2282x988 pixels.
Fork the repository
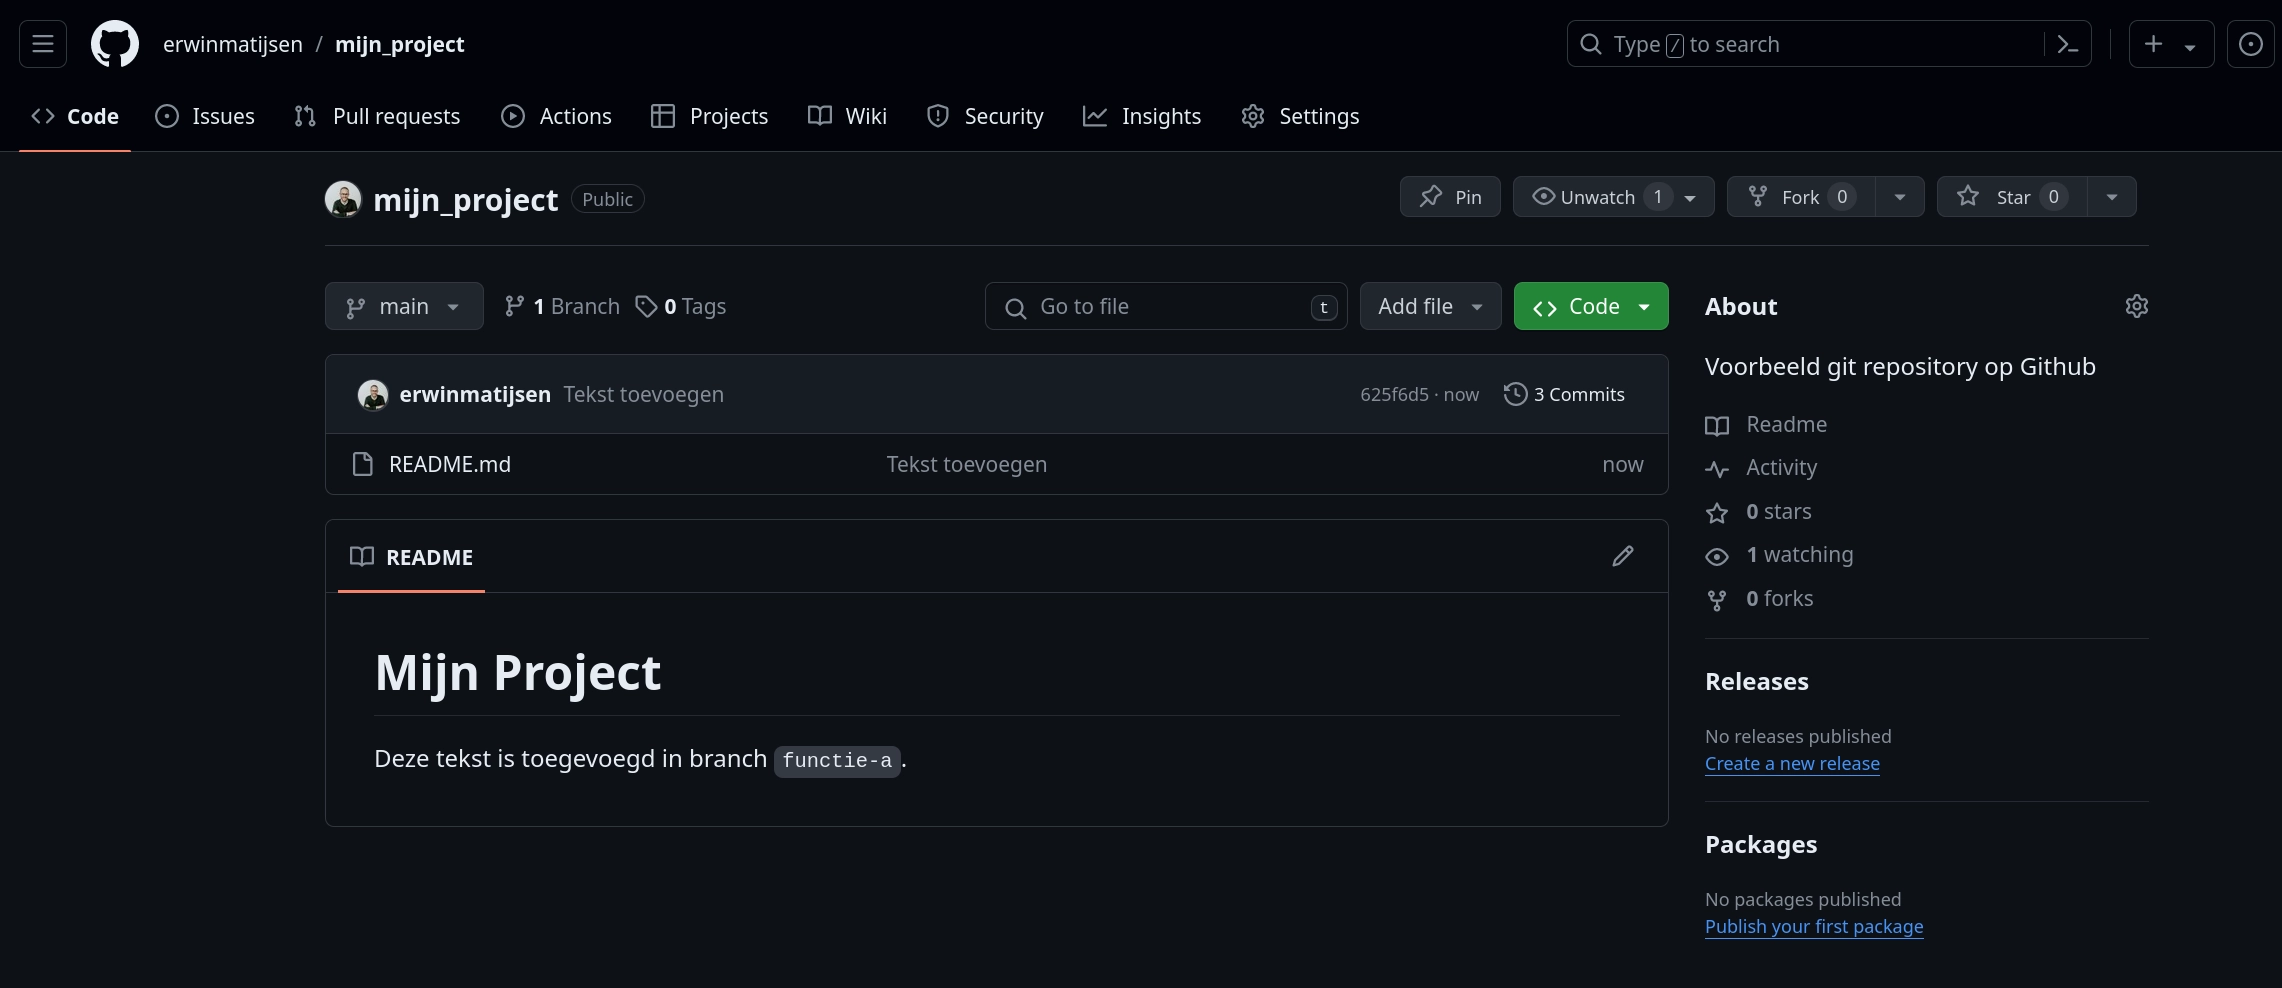point(1801,197)
